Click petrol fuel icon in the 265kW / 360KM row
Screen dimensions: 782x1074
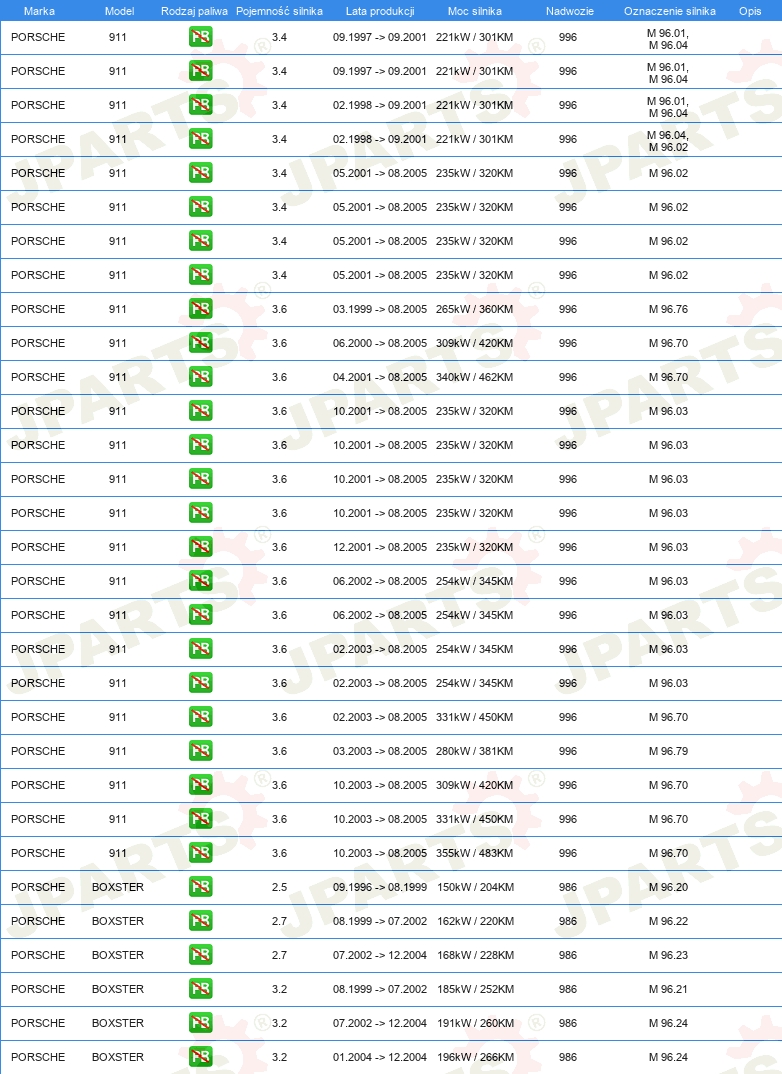pos(201,309)
